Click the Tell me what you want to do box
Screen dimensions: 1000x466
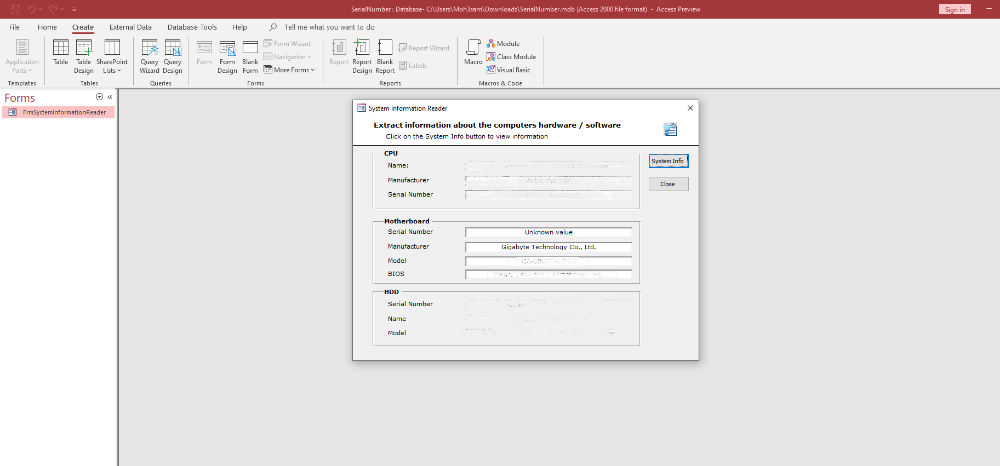coord(329,27)
